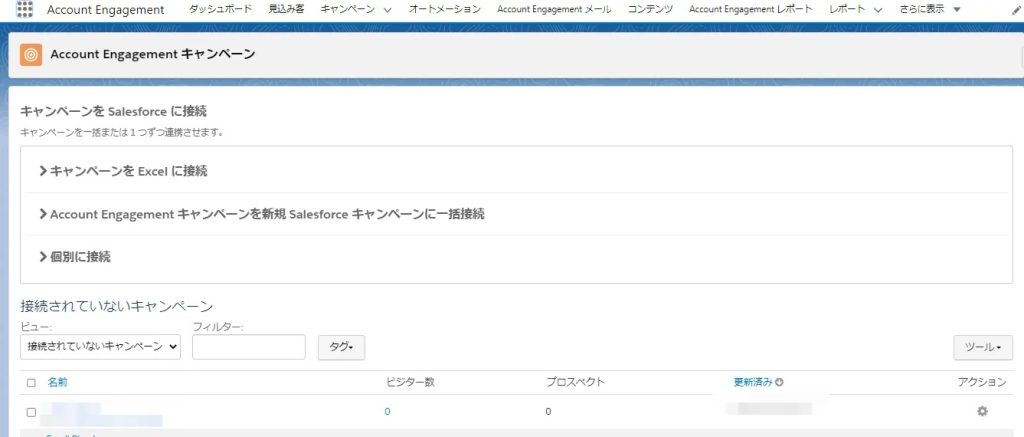Open the タグ dropdown button

(341, 348)
